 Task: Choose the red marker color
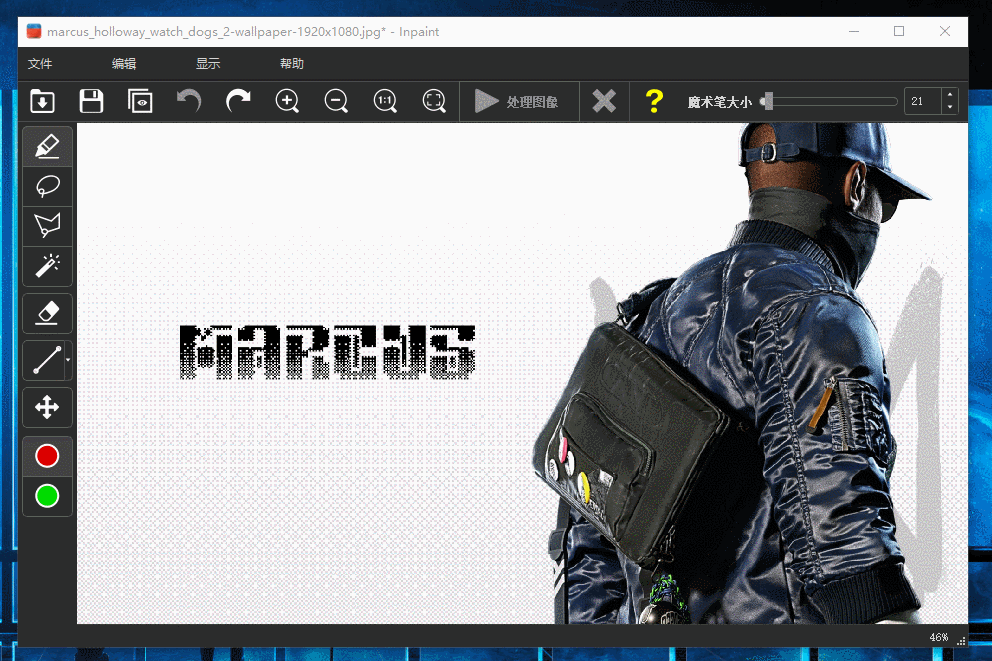47,456
